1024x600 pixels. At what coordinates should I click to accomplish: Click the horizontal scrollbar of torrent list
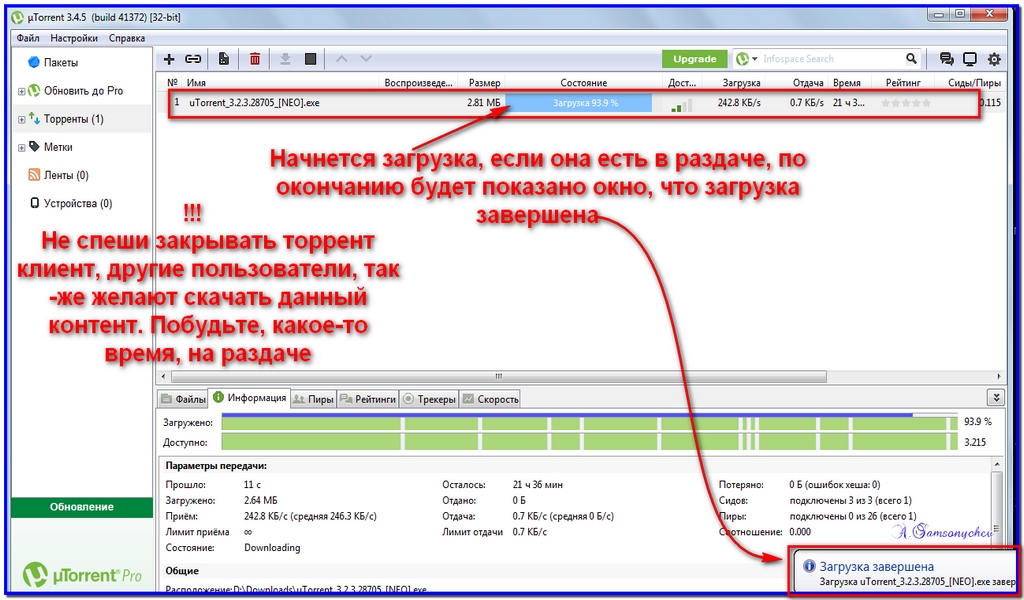499,377
